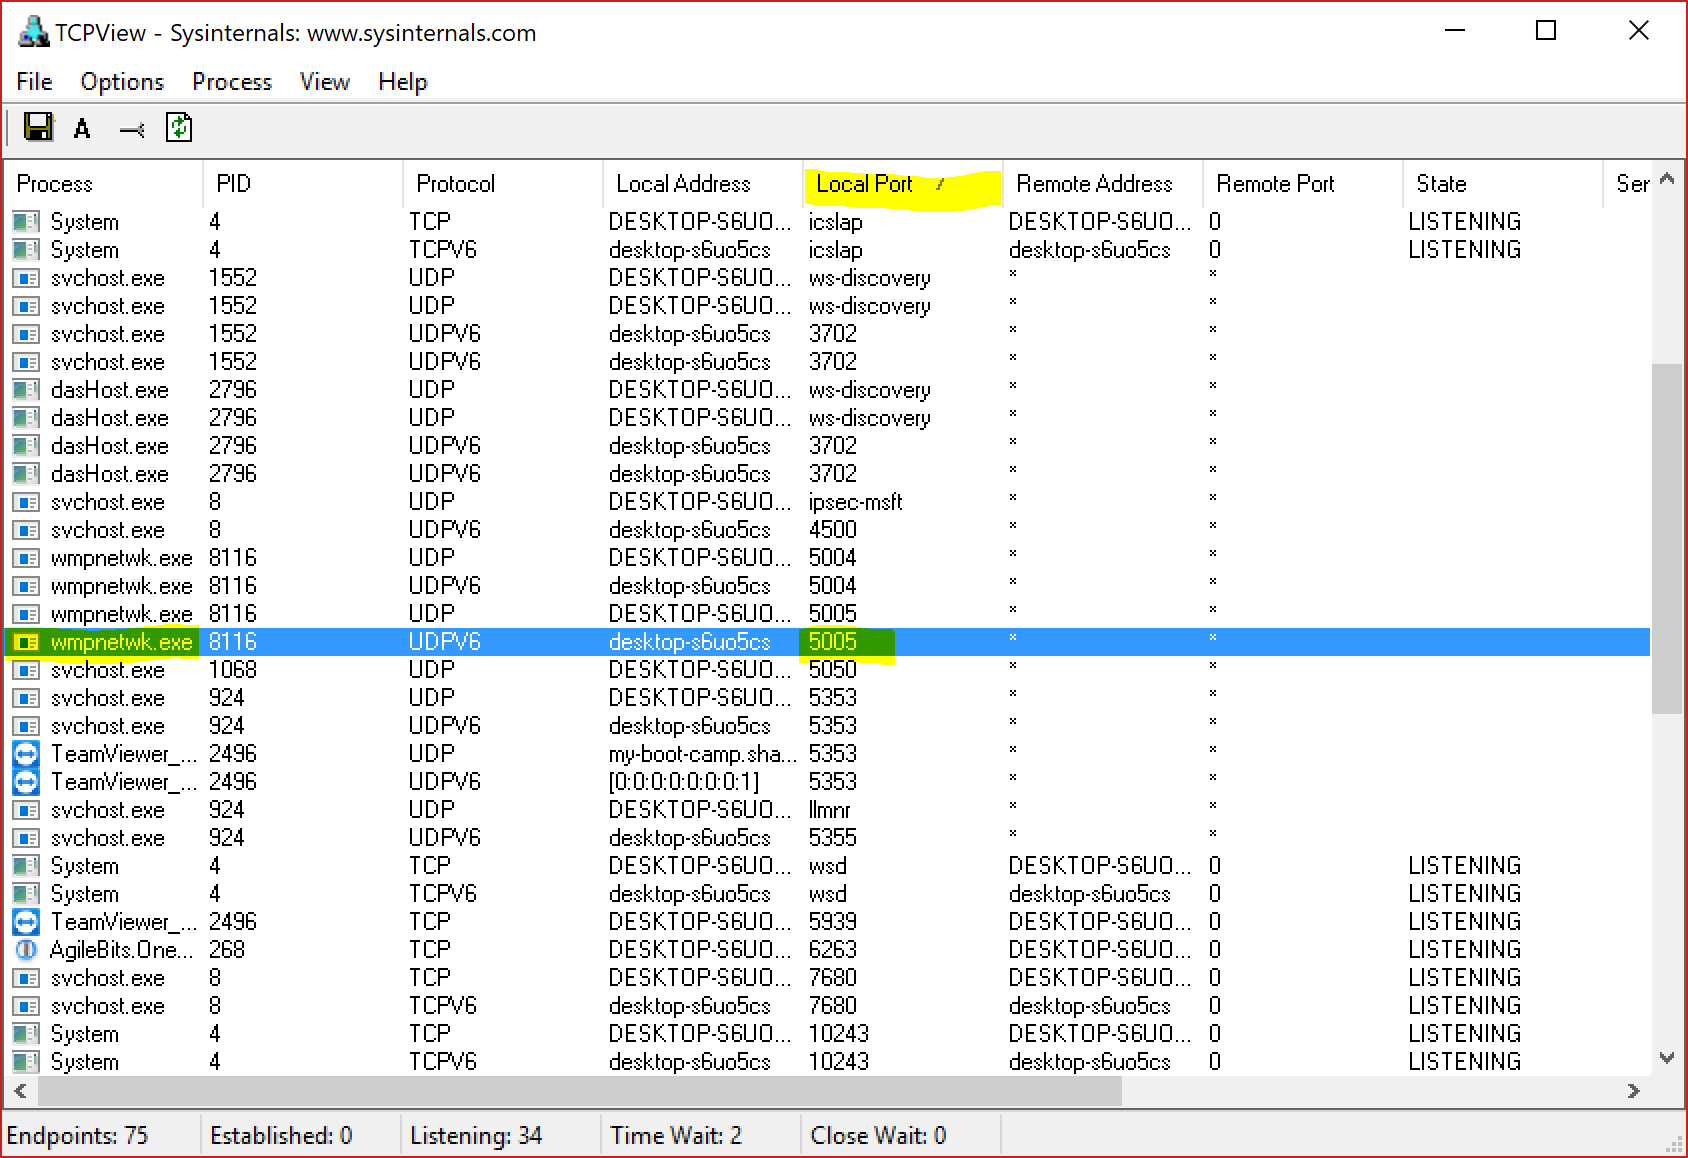Click the Save floppy disk toolbar icon
The height and width of the screenshot is (1158, 1688).
tap(38, 127)
